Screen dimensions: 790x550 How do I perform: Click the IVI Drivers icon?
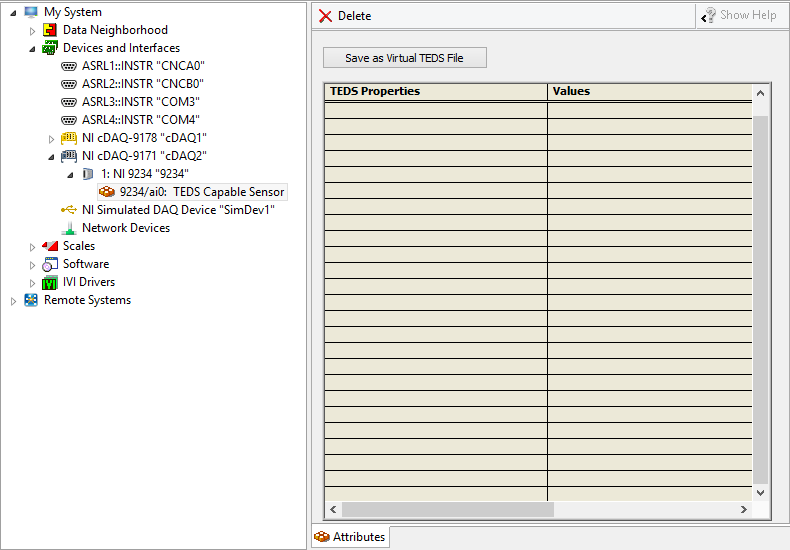point(49,283)
